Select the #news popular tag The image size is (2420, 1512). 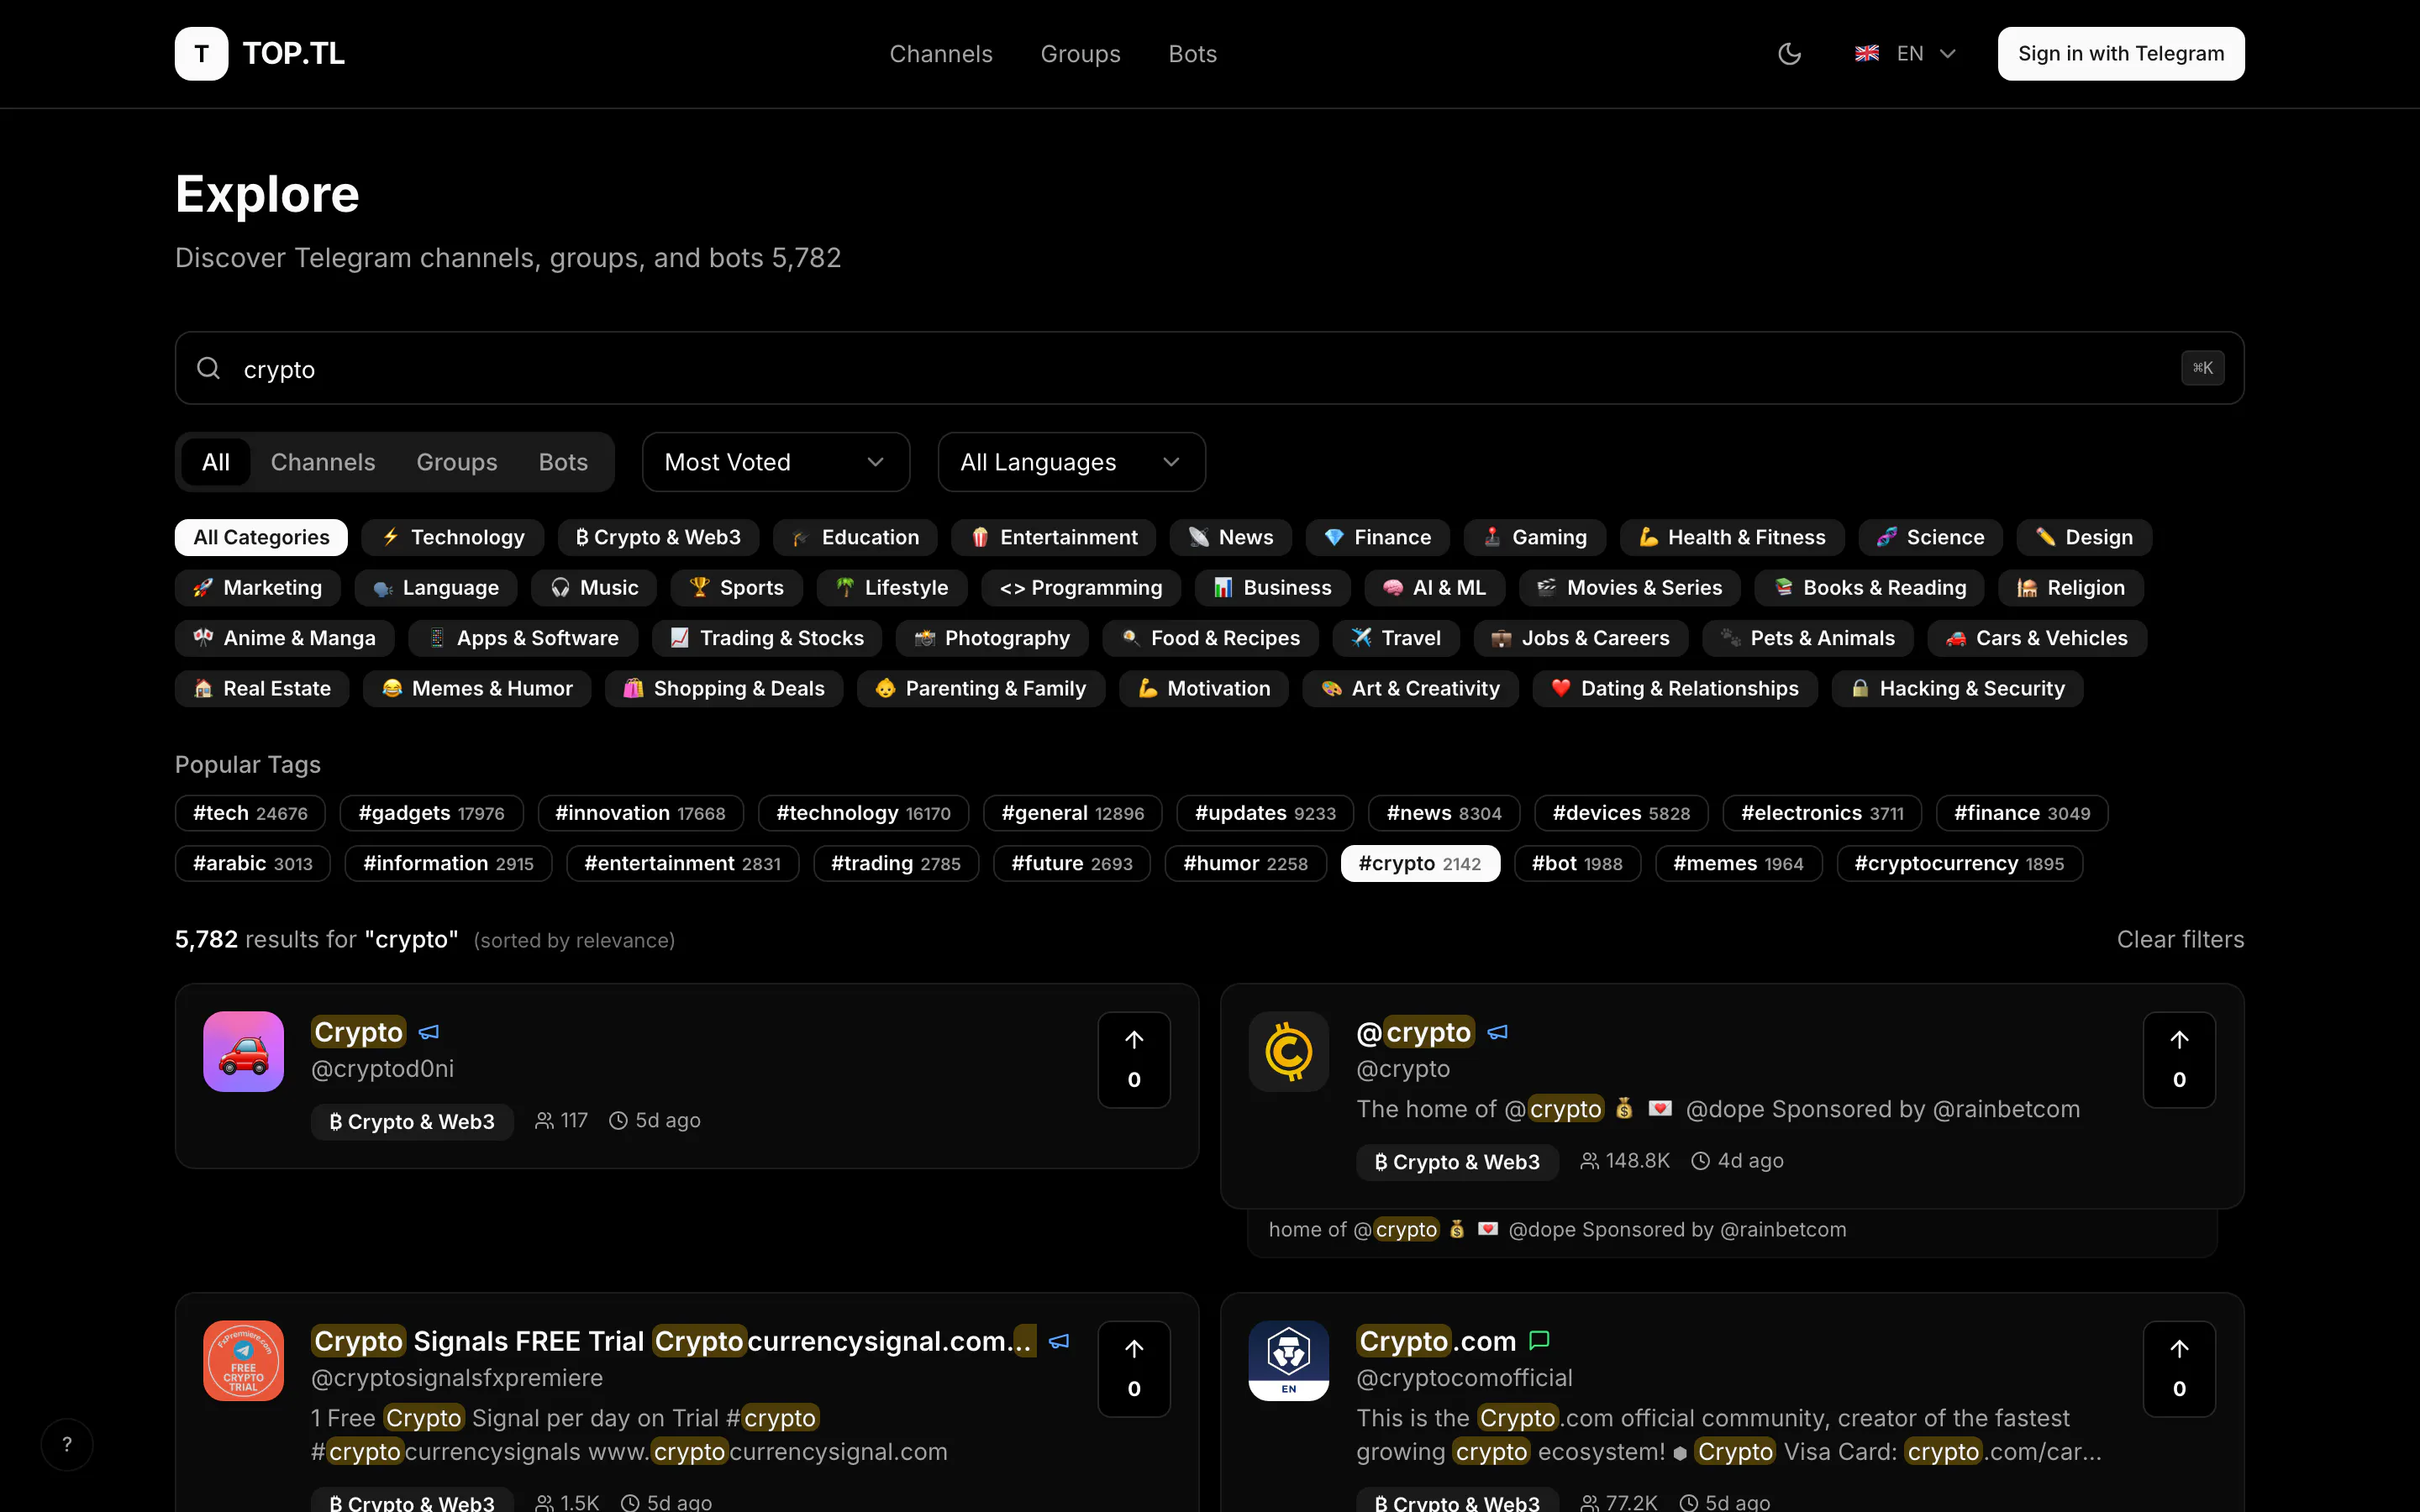point(1444,813)
